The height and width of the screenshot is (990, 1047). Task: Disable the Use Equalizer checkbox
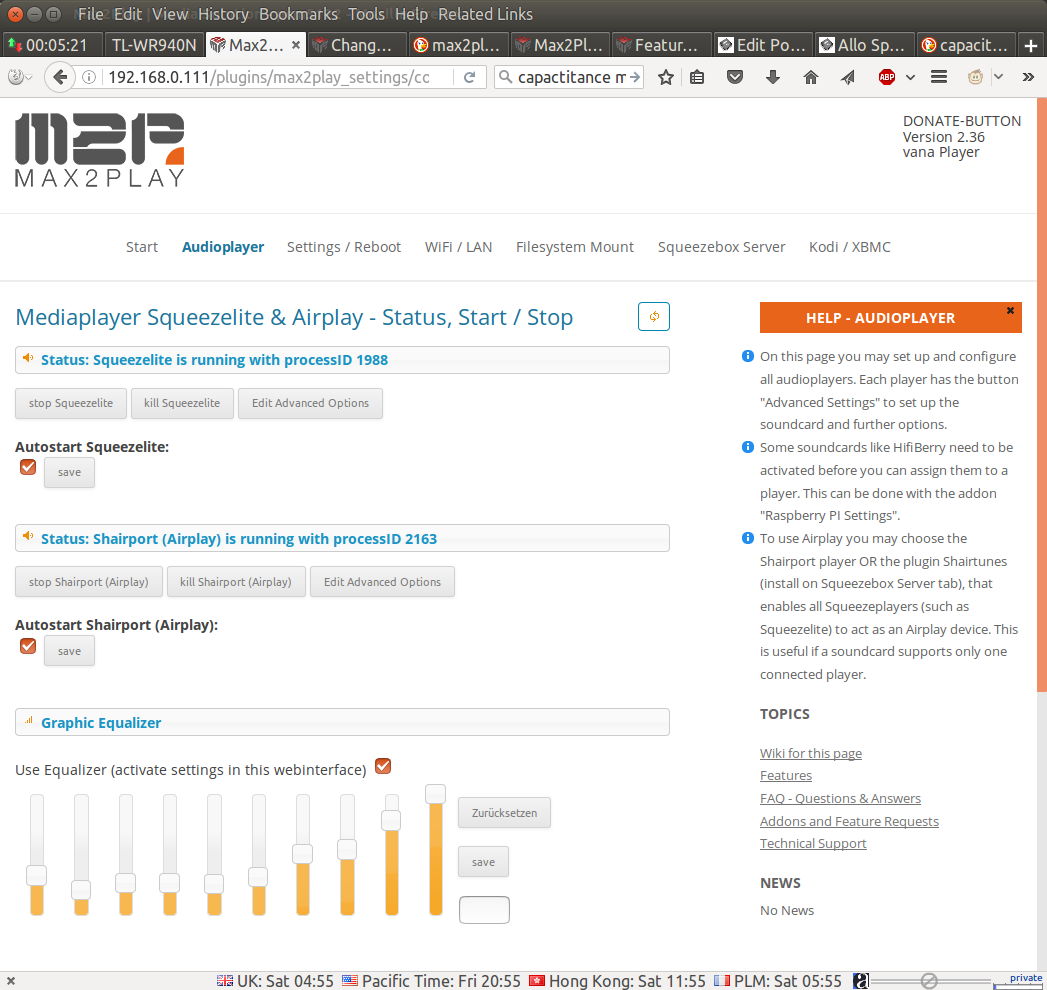pos(383,766)
